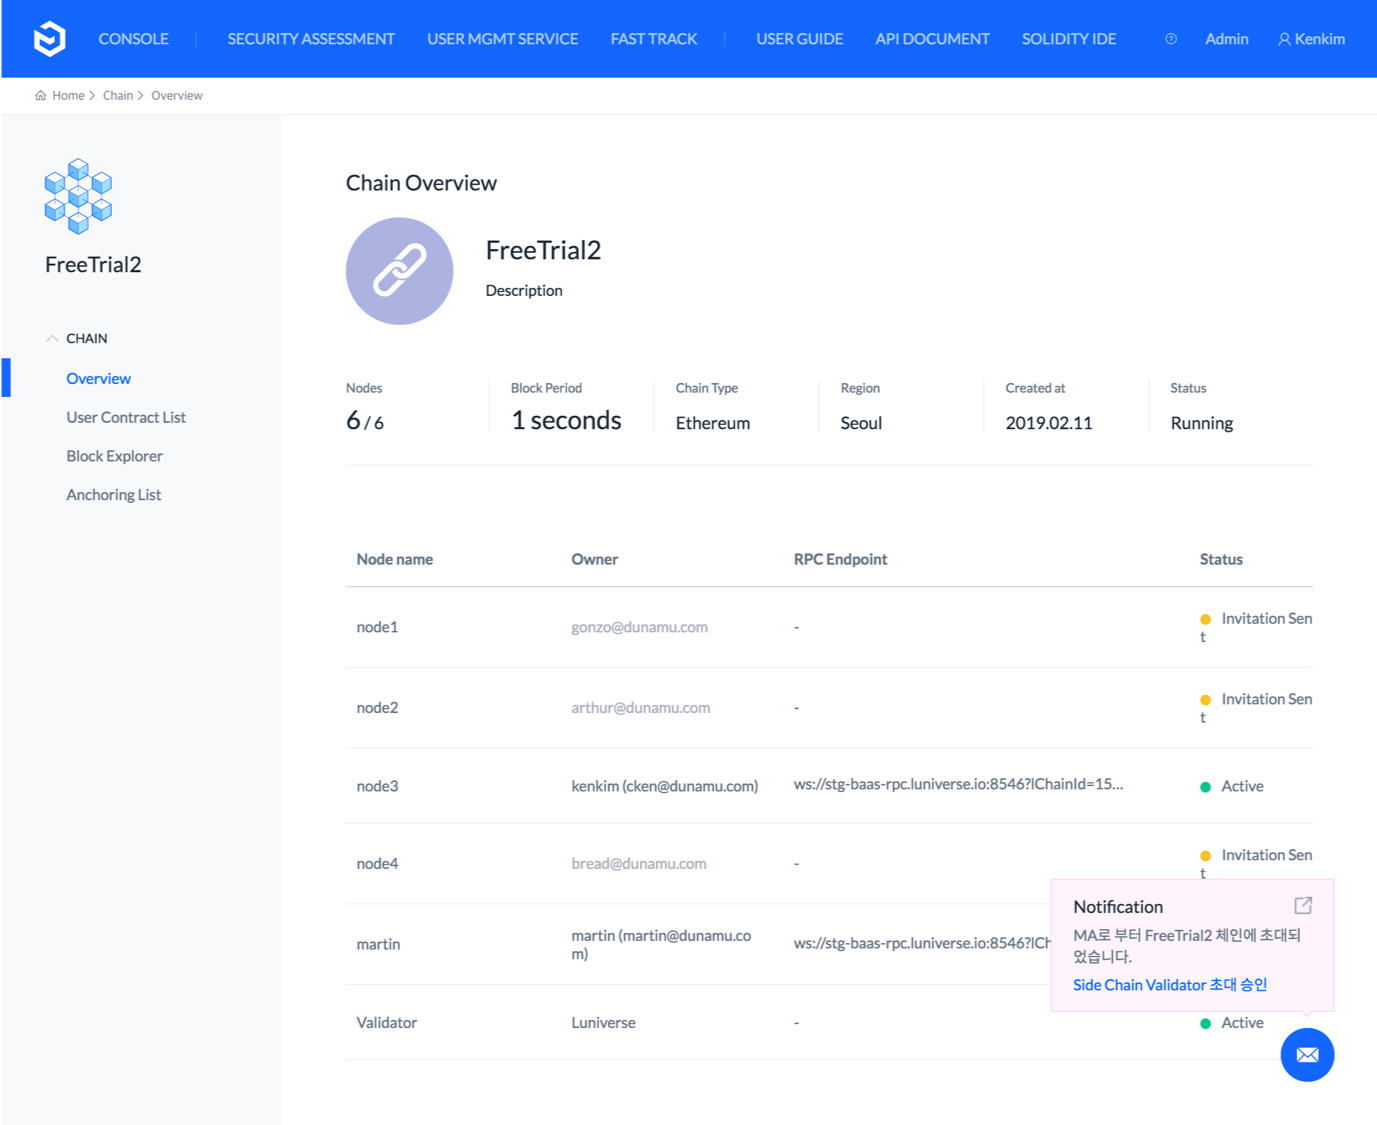Click the FreeTrial2 heading beside avatar
This screenshot has height=1125, width=1377.
click(543, 250)
